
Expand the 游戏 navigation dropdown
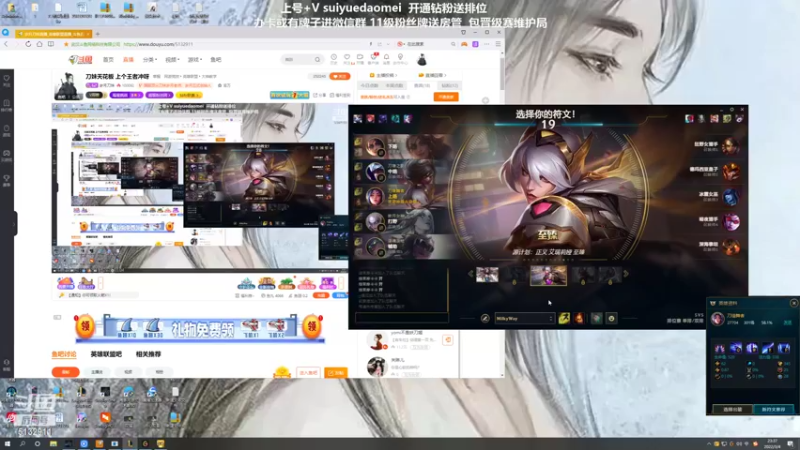tap(194, 60)
